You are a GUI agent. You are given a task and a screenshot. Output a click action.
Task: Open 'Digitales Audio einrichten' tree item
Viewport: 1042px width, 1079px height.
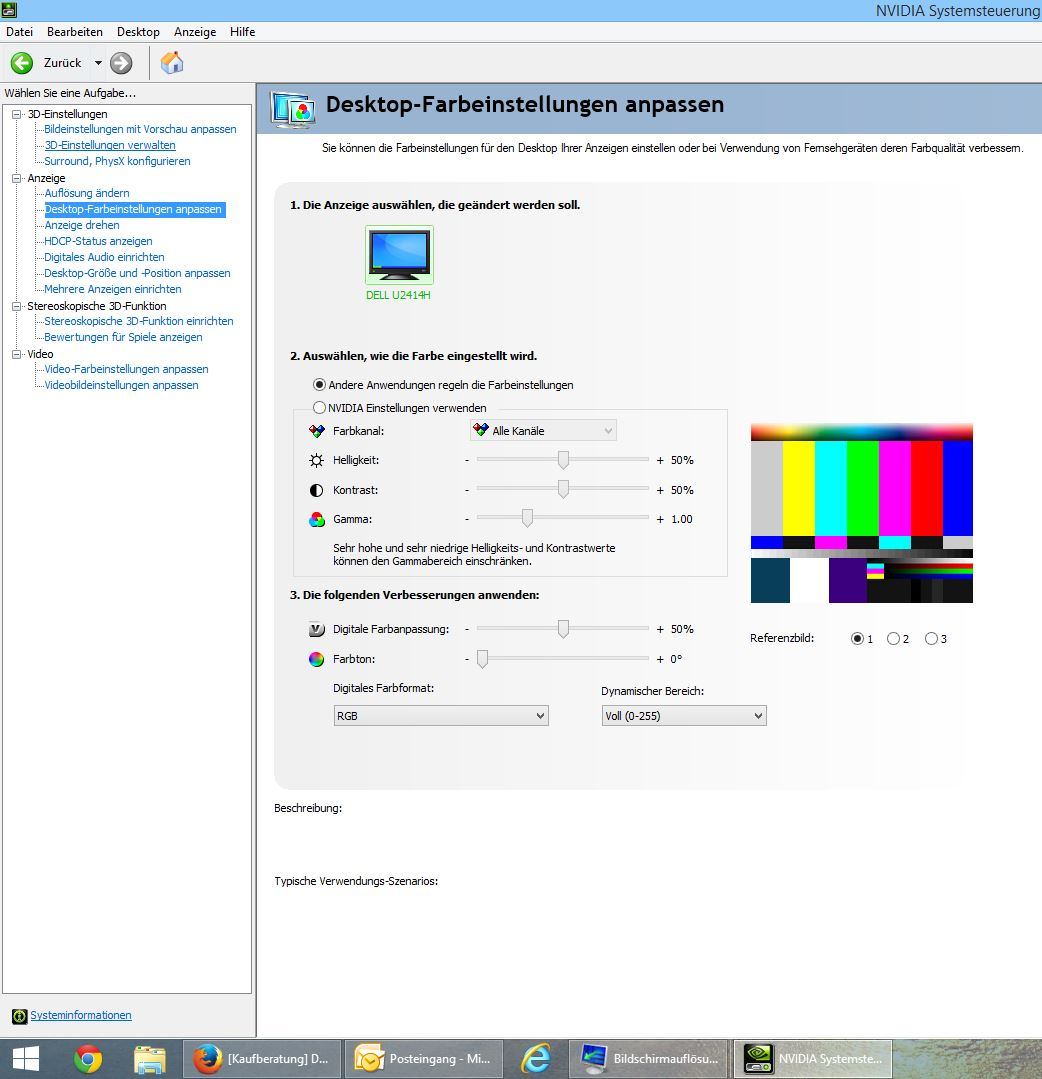[x=105, y=257]
